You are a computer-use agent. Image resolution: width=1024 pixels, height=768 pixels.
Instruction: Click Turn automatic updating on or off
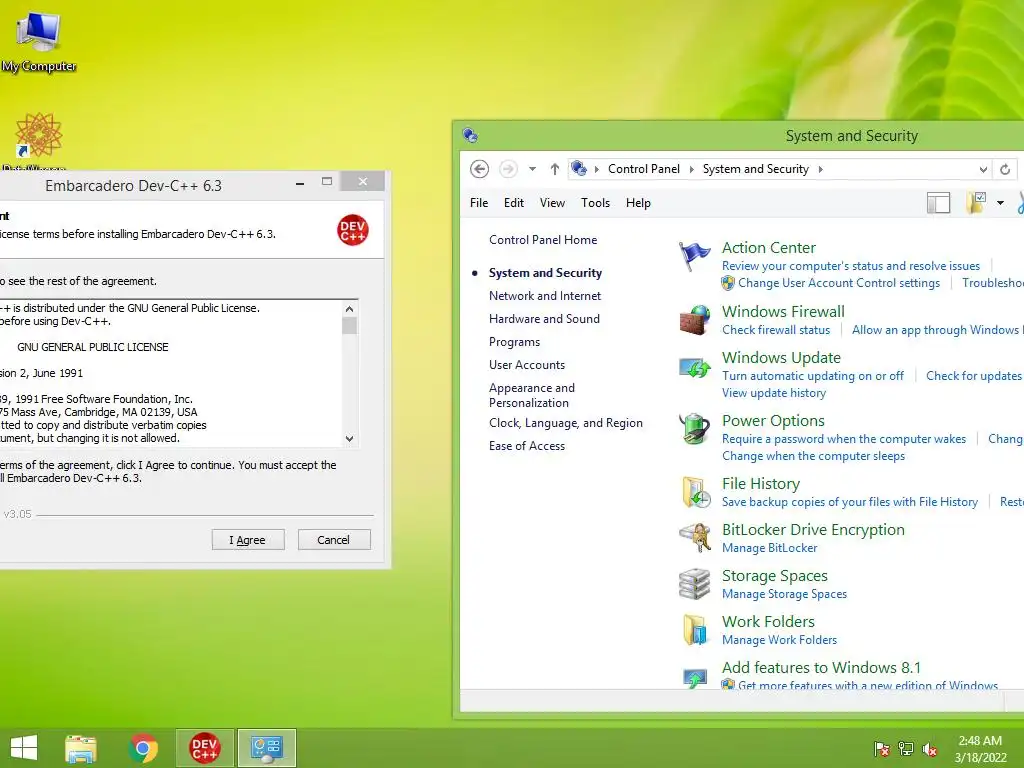[x=812, y=376]
